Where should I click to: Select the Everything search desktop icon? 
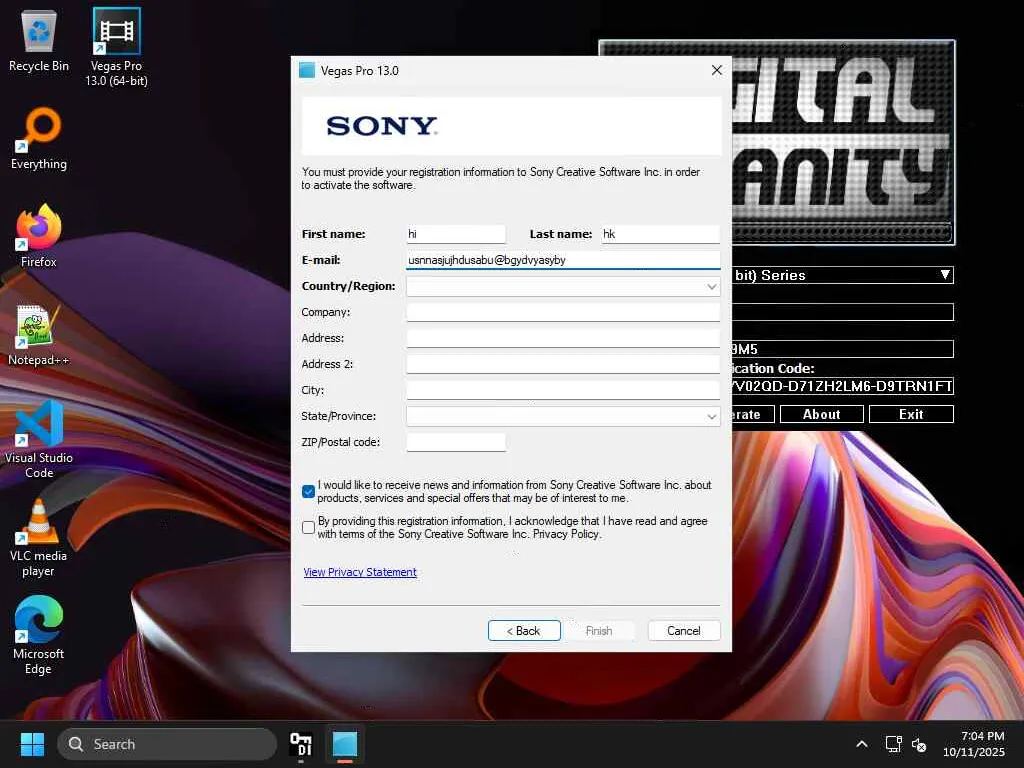(x=39, y=138)
